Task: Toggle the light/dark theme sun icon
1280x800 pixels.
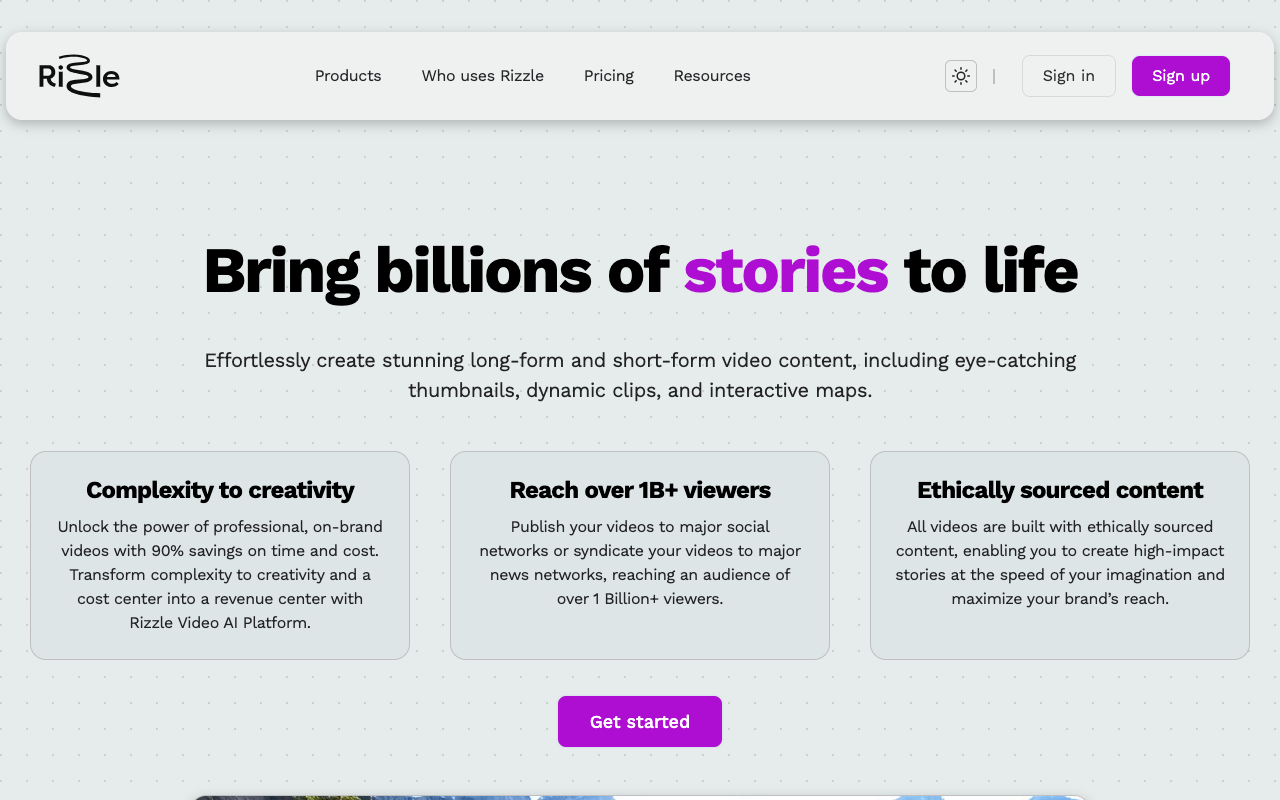Action: tap(961, 76)
